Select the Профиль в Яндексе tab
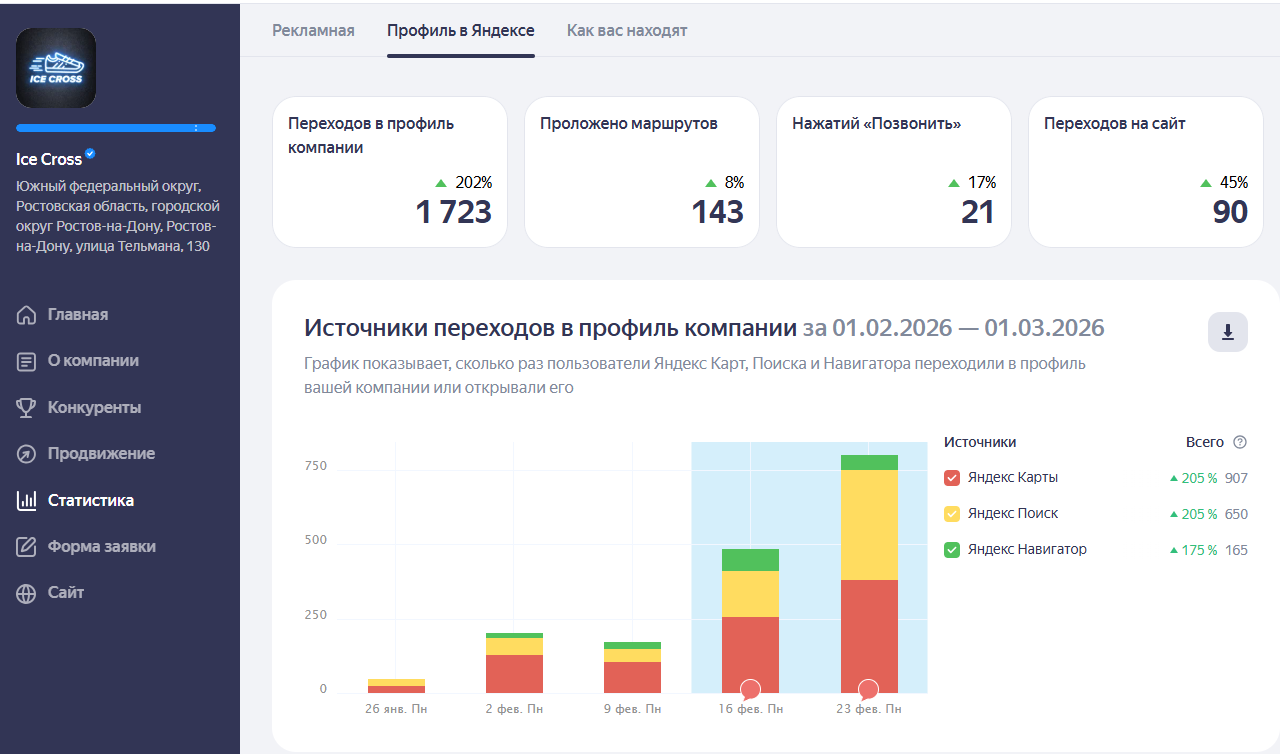The image size is (1280, 754). click(x=461, y=30)
